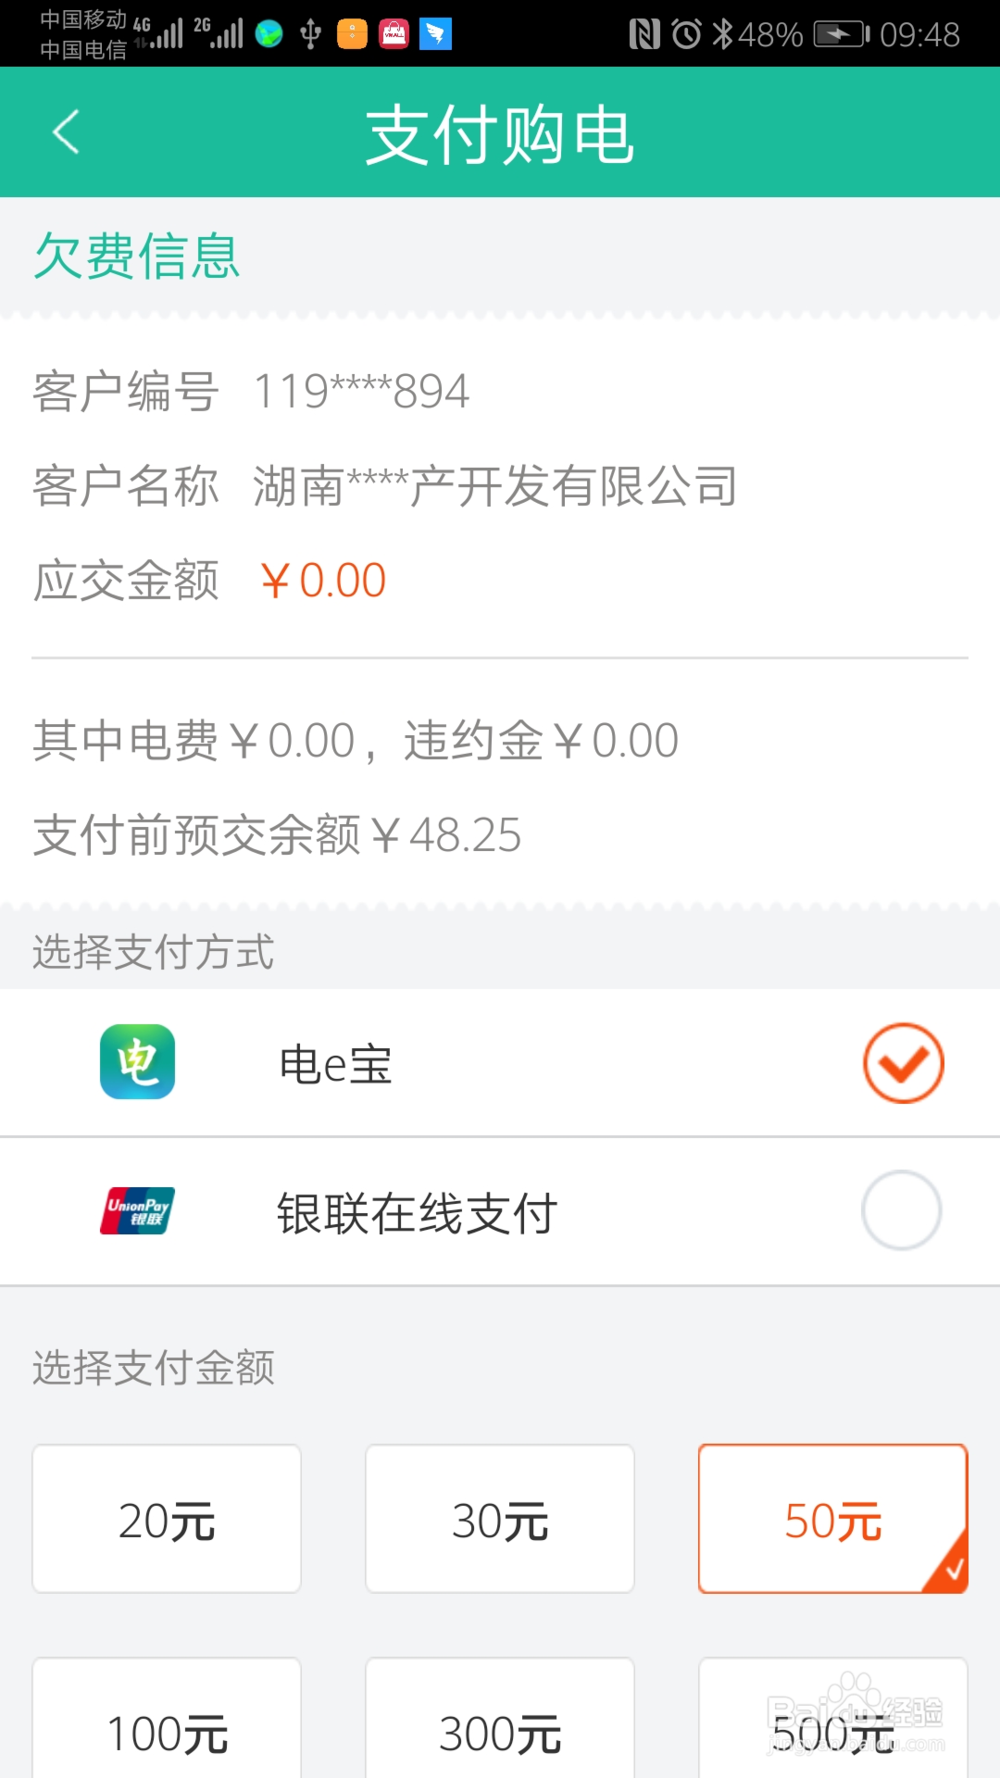Tap the NFC status bar icon
Screen dimensions: 1000x1778
coord(644,35)
